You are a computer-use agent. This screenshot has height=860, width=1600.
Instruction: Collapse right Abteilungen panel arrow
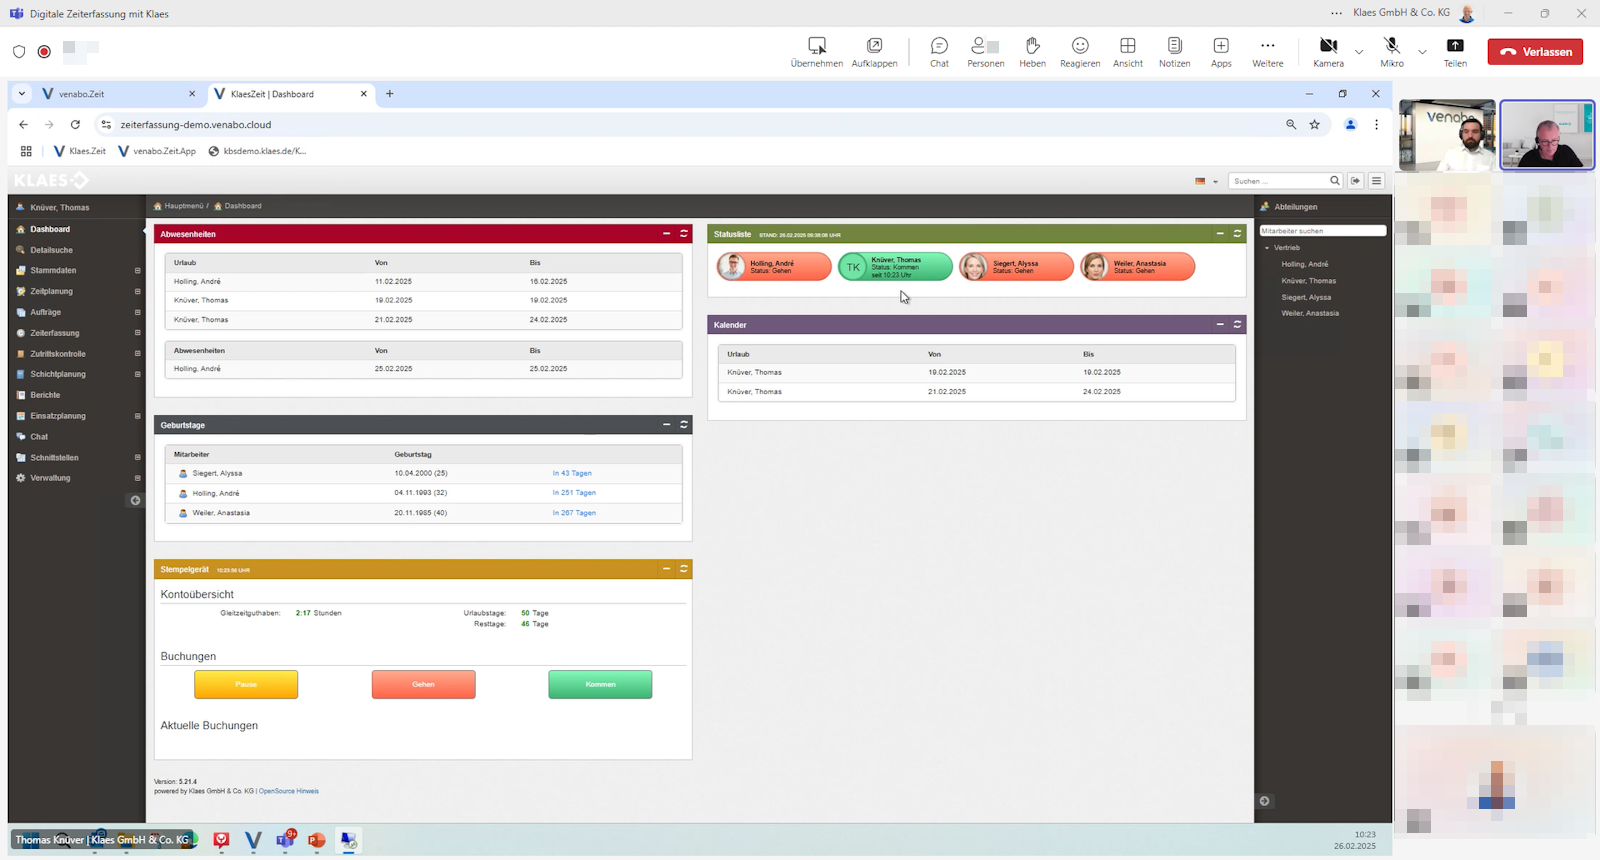[1264, 801]
